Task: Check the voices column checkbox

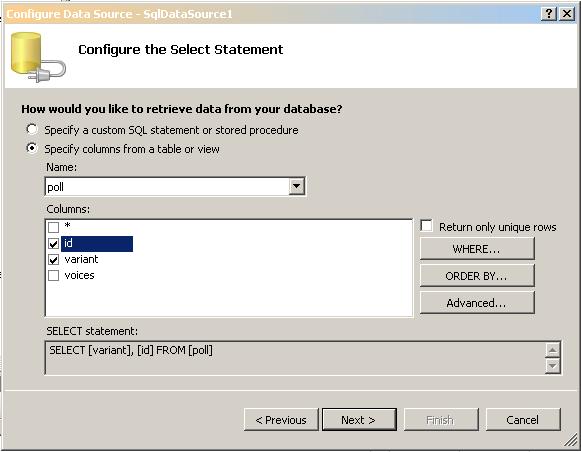Action: (x=53, y=276)
